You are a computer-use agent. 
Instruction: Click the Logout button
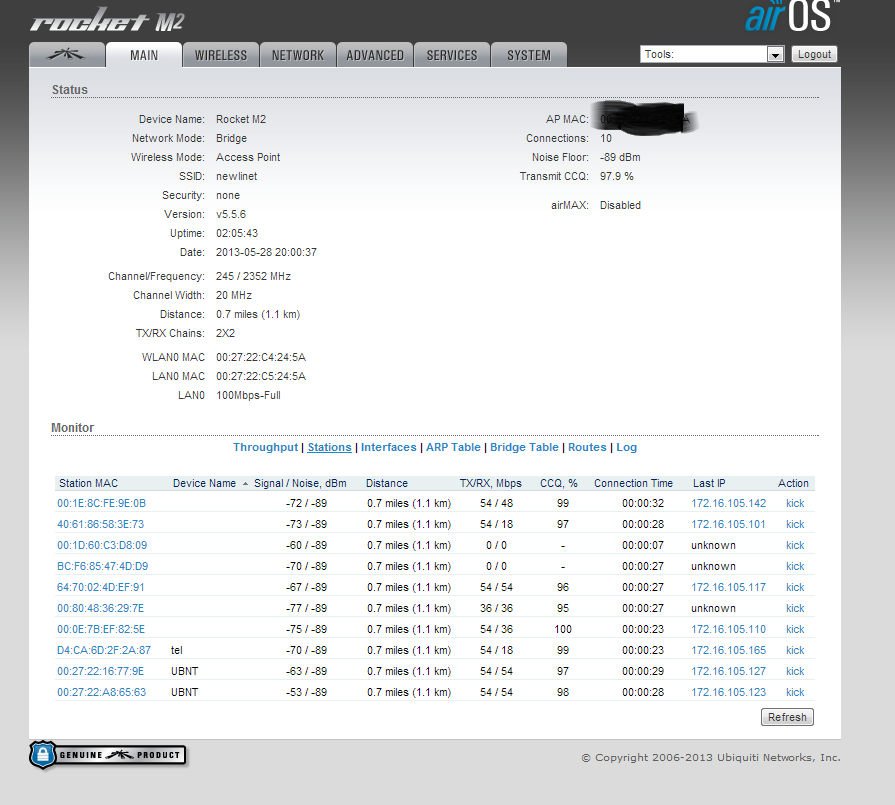[x=815, y=54]
